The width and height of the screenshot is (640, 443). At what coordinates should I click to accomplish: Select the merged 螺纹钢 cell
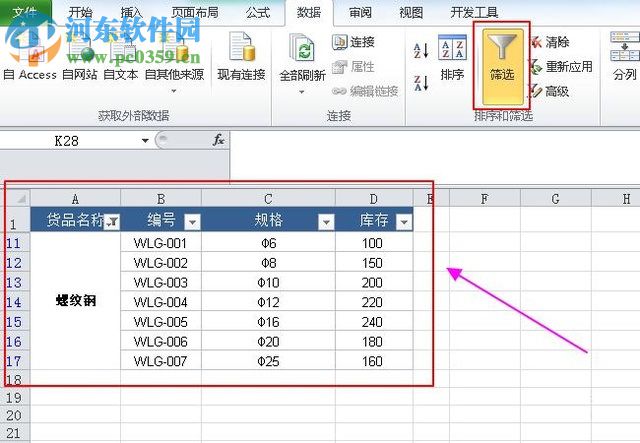pos(76,301)
